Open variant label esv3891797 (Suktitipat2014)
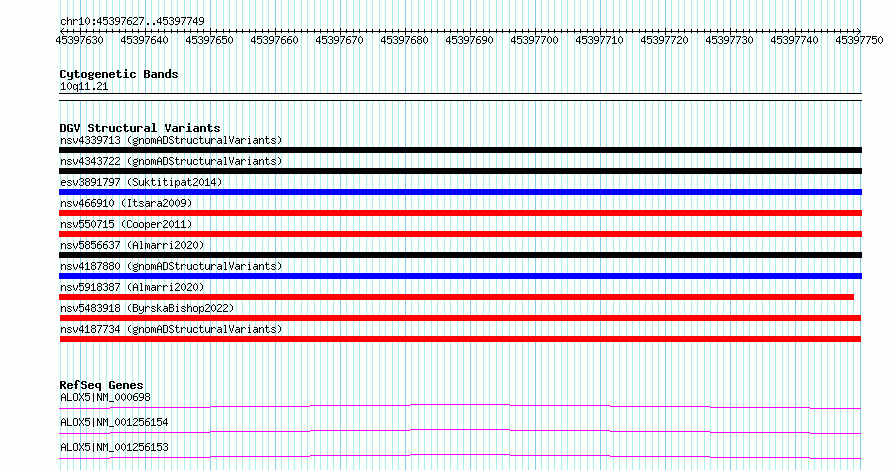Image resolution: width=890 pixels, height=470 pixels. (x=141, y=182)
